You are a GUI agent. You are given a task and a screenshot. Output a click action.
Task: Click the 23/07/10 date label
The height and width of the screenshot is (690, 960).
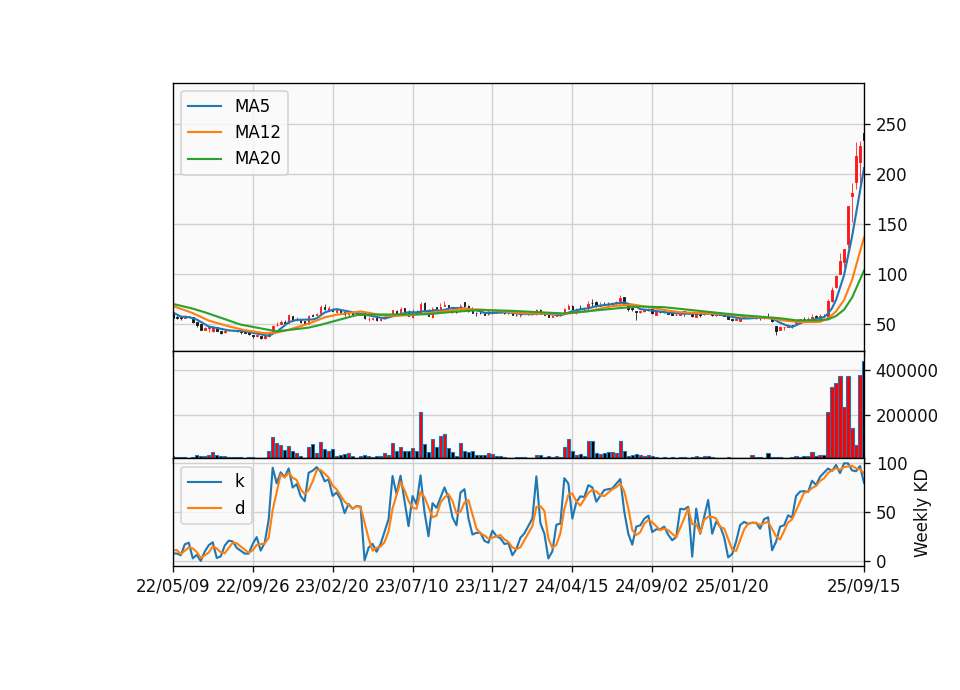pyautogui.click(x=412, y=587)
